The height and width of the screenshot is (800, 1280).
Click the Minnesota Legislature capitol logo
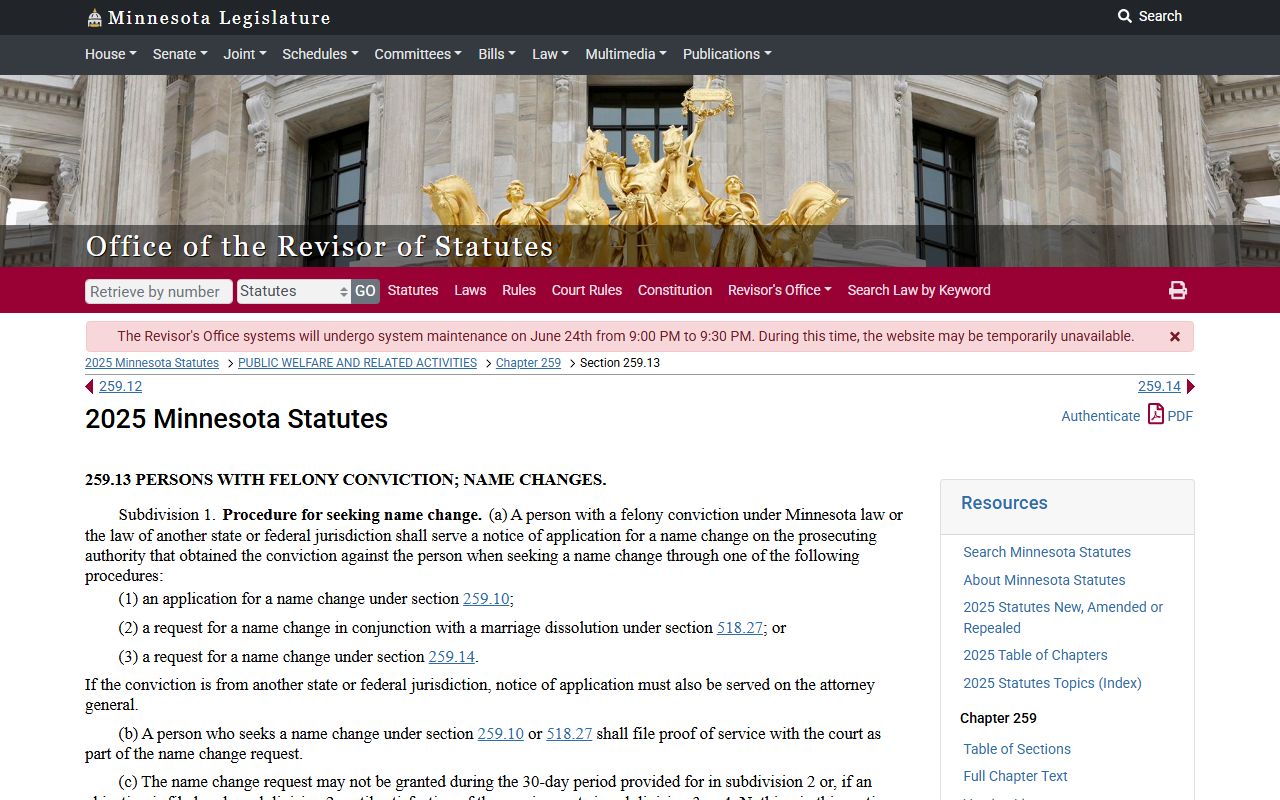tap(94, 18)
